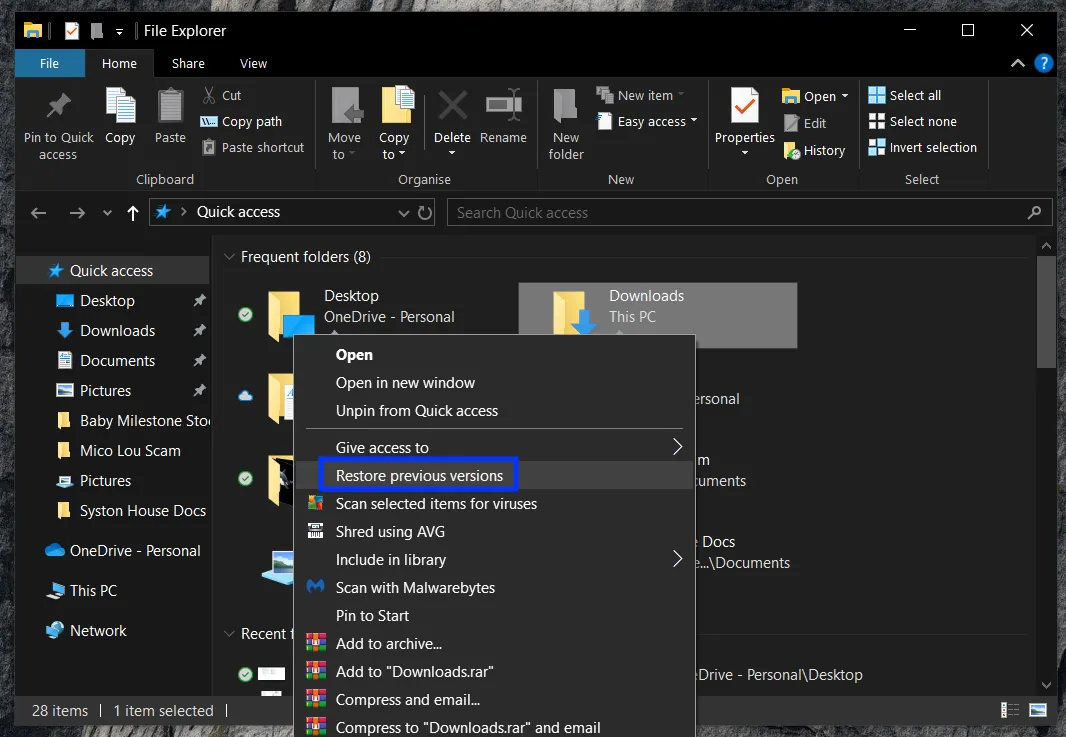Open help via the blue question mark icon
Image resolution: width=1066 pixels, height=737 pixels.
(x=1044, y=63)
